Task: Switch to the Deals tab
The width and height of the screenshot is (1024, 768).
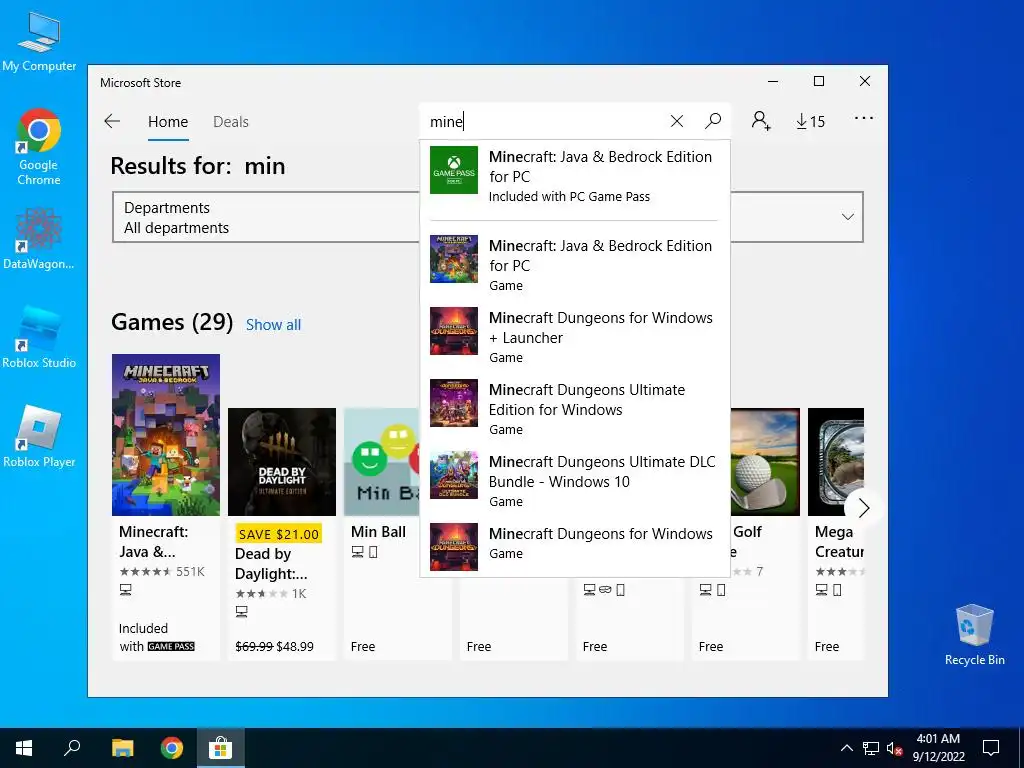Action: [231, 121]
